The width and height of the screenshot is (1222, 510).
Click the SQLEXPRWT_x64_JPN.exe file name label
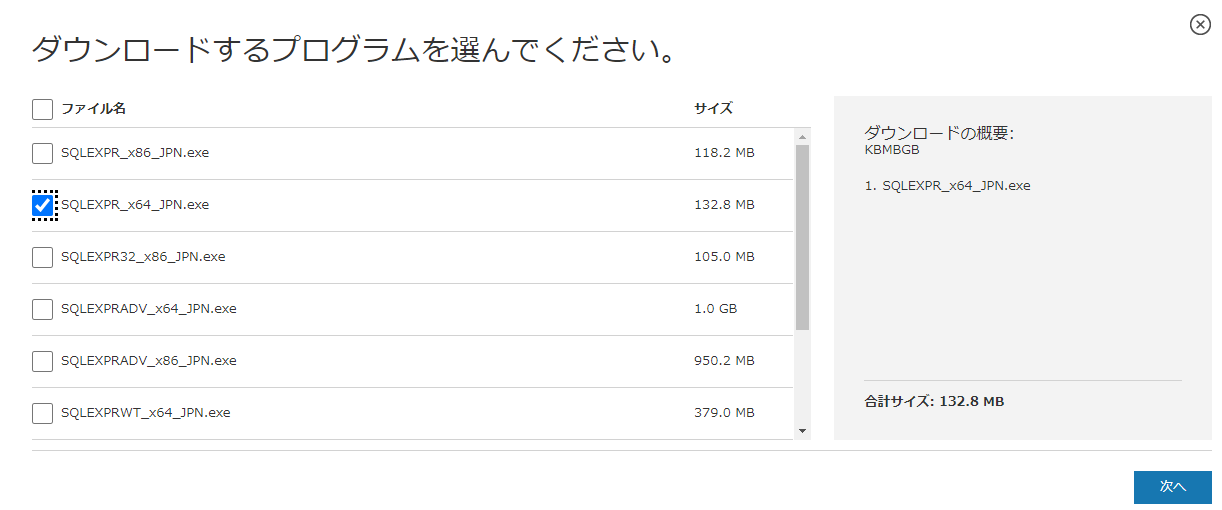145,413
